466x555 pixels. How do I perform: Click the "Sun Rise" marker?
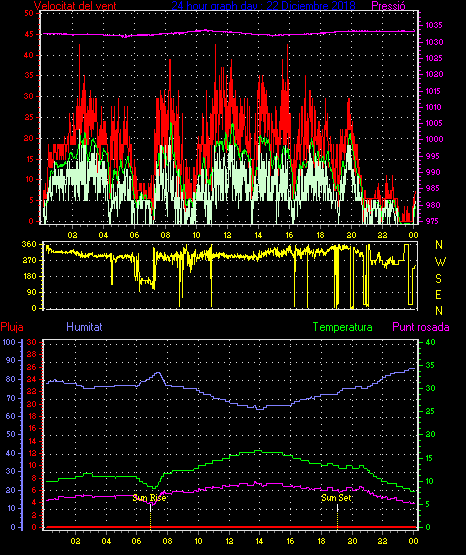149,498
